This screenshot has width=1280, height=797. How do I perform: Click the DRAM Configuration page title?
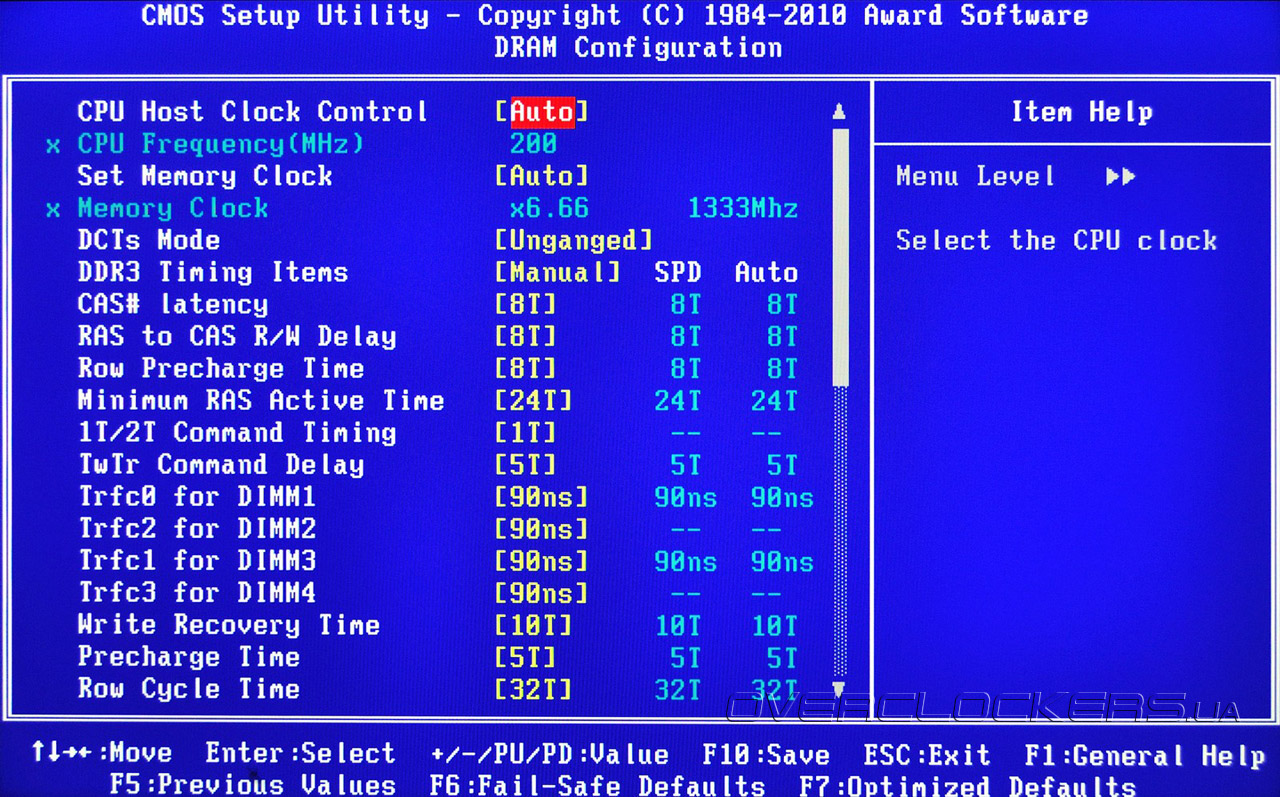tap(638, 47)
